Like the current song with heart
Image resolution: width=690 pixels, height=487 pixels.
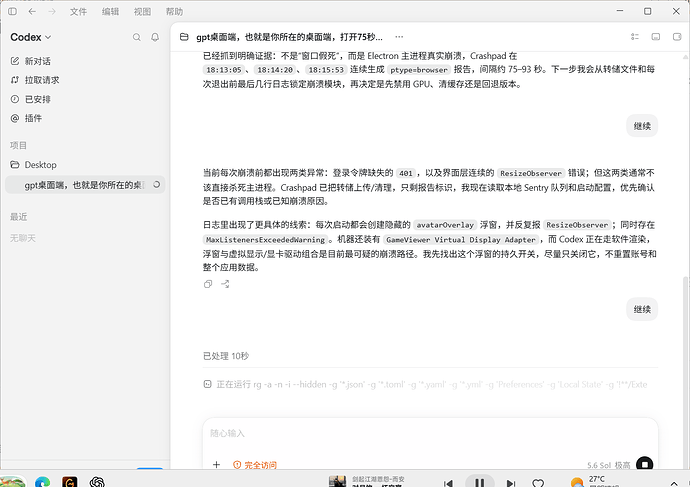538,483
